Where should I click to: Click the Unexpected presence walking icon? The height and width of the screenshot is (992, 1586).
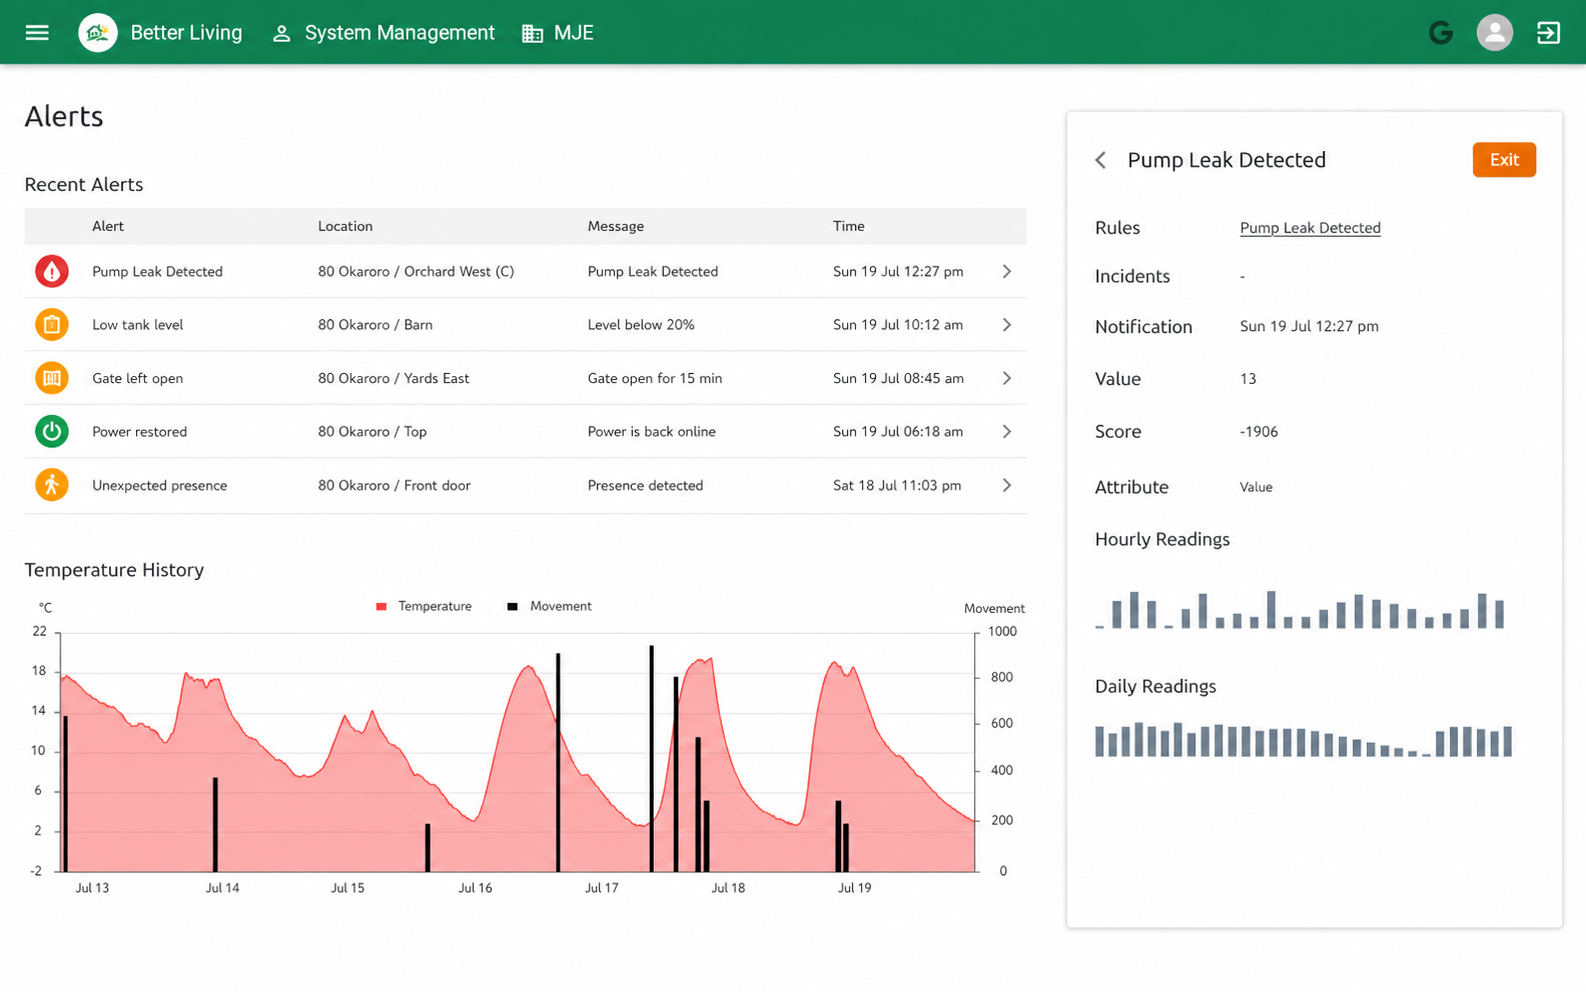pos(52,485)
